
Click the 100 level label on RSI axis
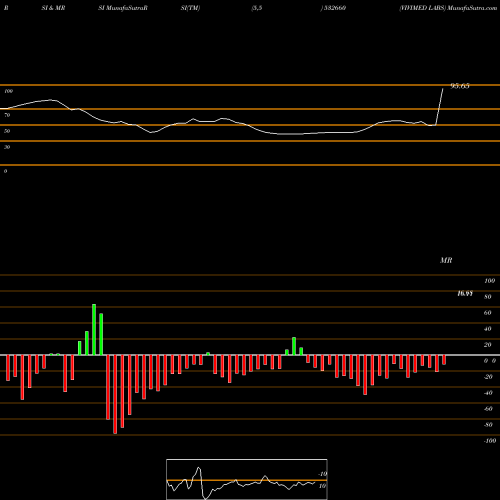pos(8,91)
